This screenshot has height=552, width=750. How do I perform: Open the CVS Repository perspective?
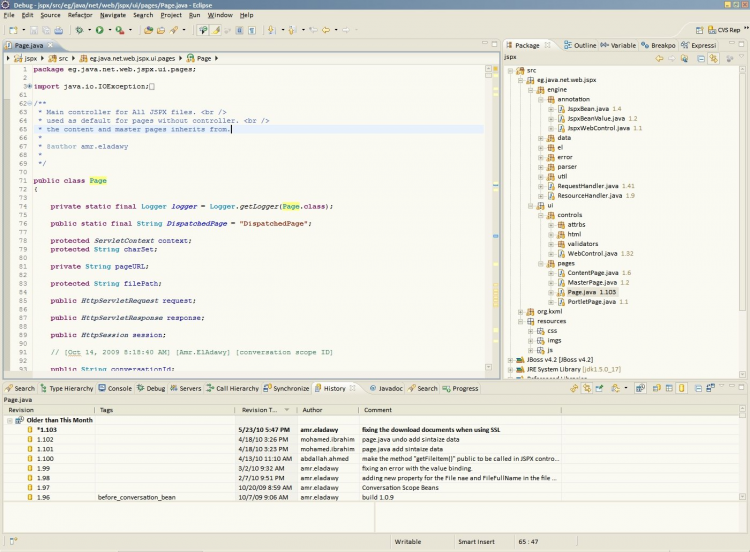721,31
